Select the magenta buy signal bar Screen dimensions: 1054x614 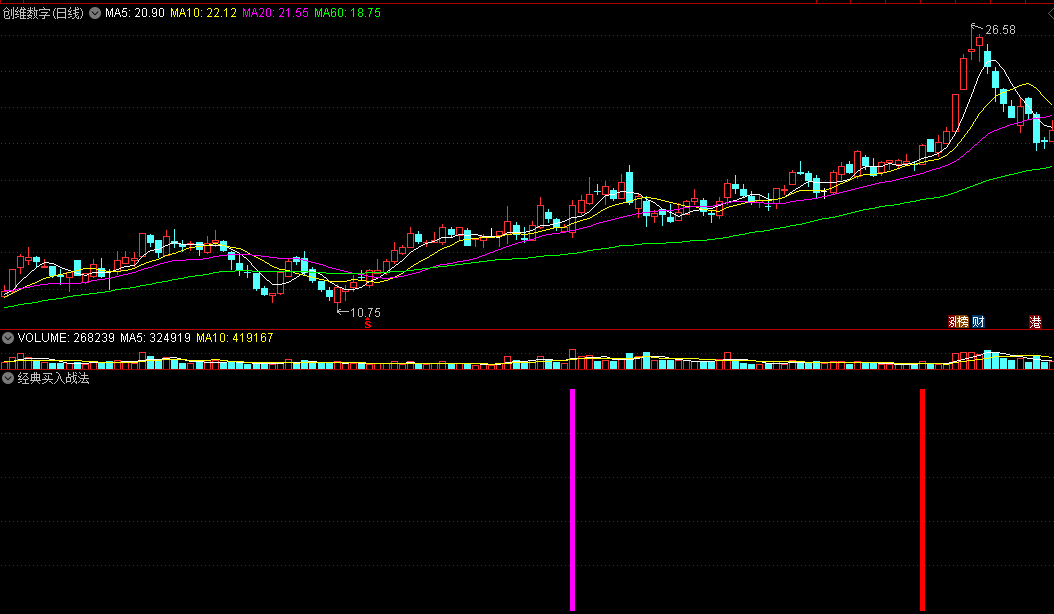coord(573,500)
